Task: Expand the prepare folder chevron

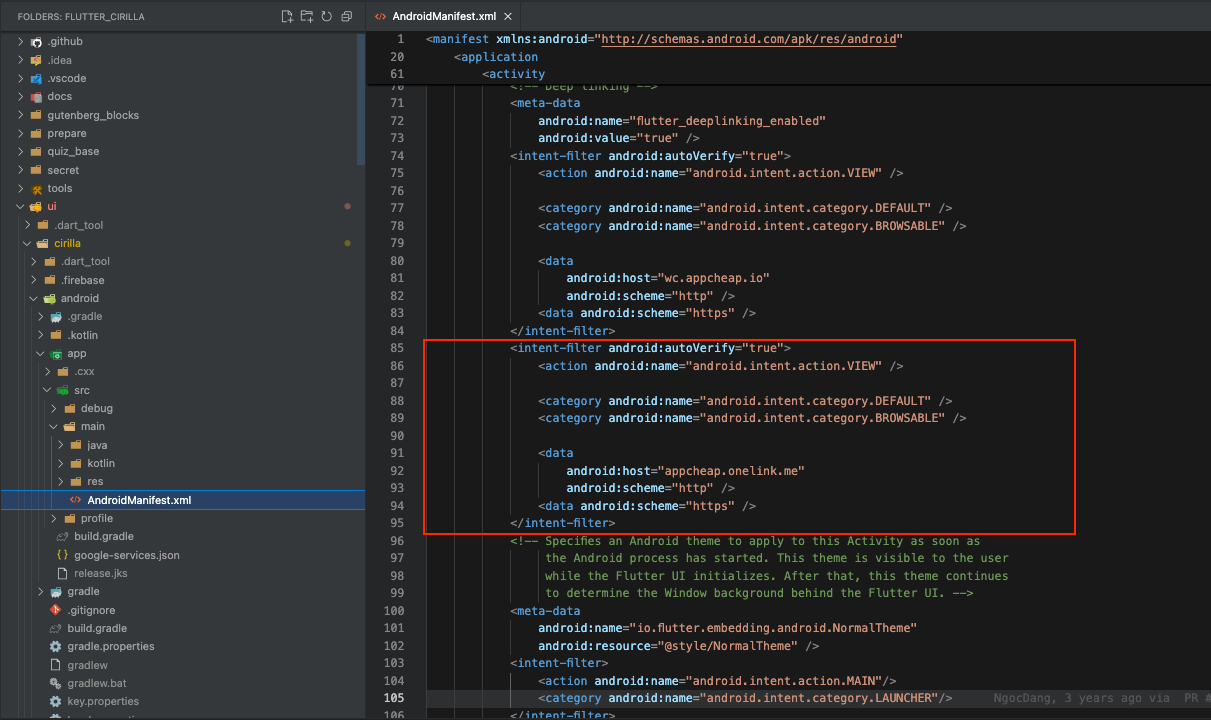Action: [21, 133]
